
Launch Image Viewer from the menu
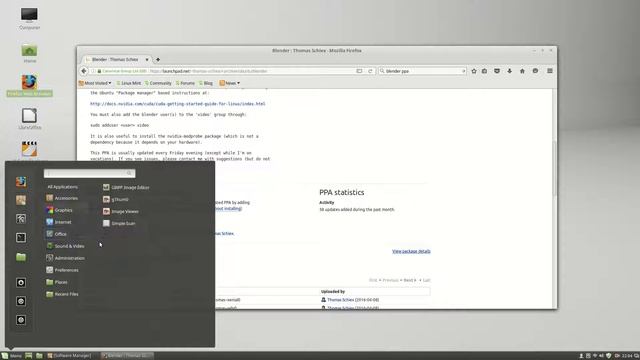pos(121,211)
